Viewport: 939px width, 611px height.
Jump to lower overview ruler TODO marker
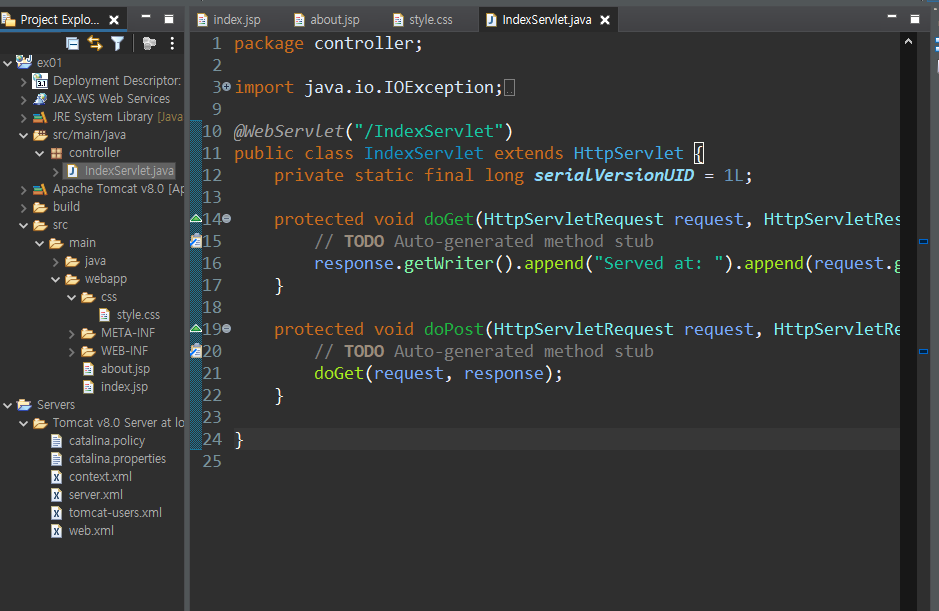point(924,352)
